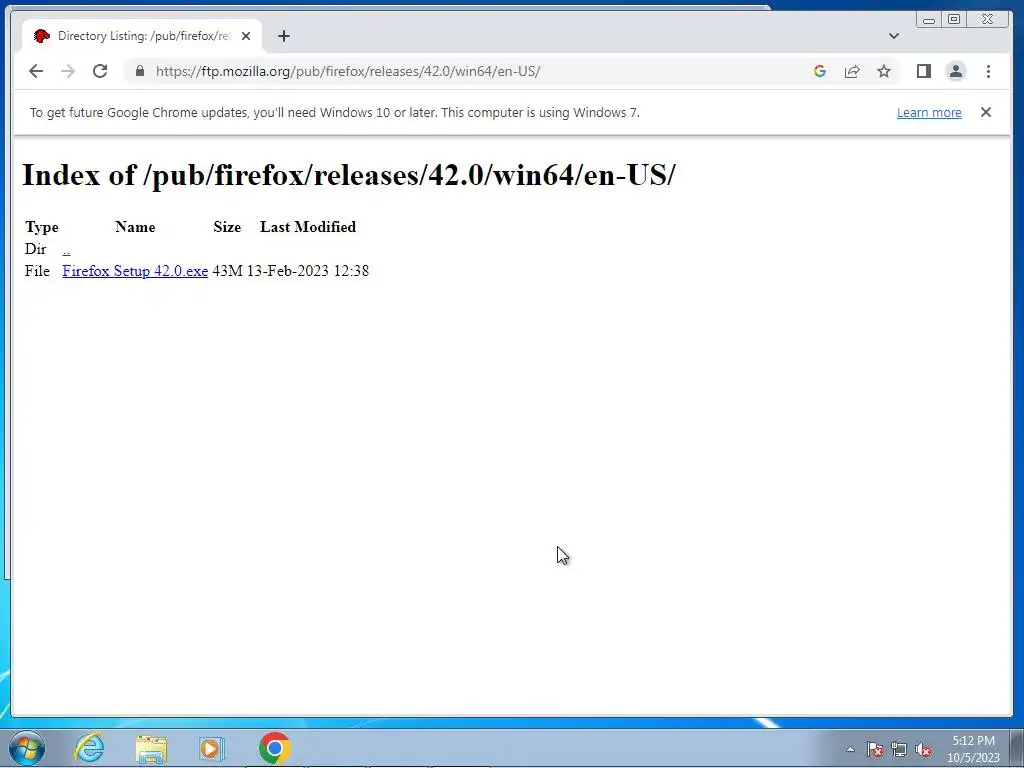The image size is (1024, 768).
Task: View site information via the lock icon
Action: (140, 71)
